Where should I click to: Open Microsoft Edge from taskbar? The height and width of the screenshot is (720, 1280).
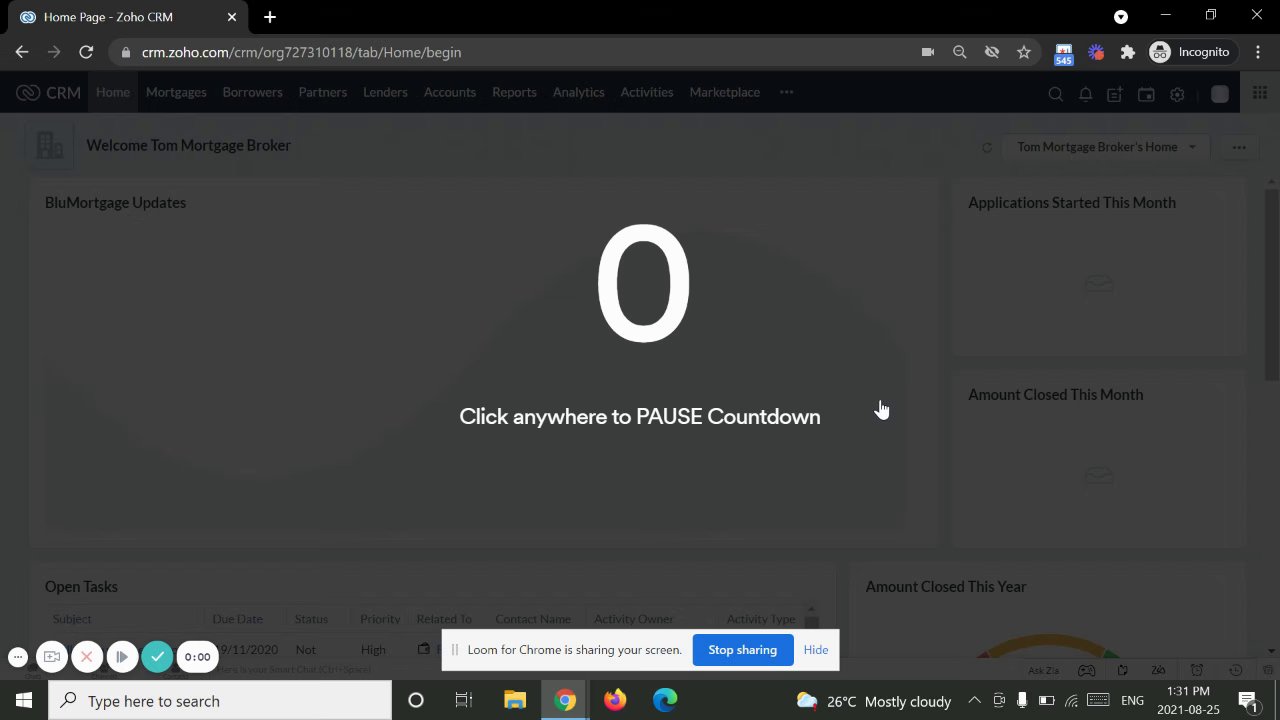tap(665, 701)
